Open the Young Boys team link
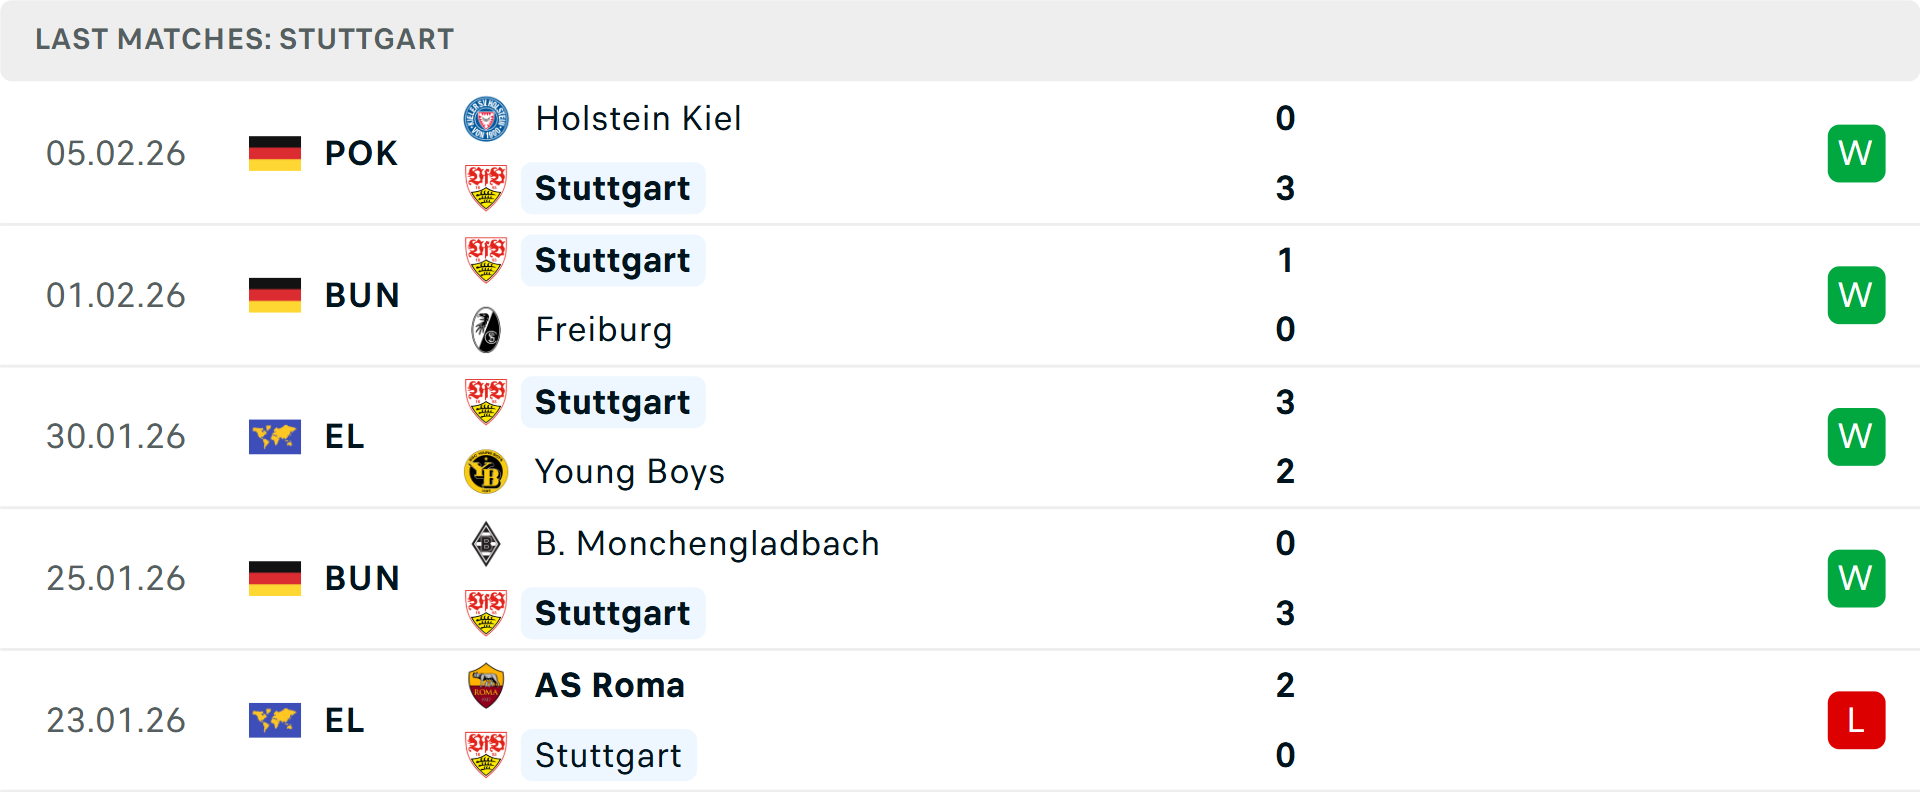This screenshot has height=792, width=1920. 630,472
